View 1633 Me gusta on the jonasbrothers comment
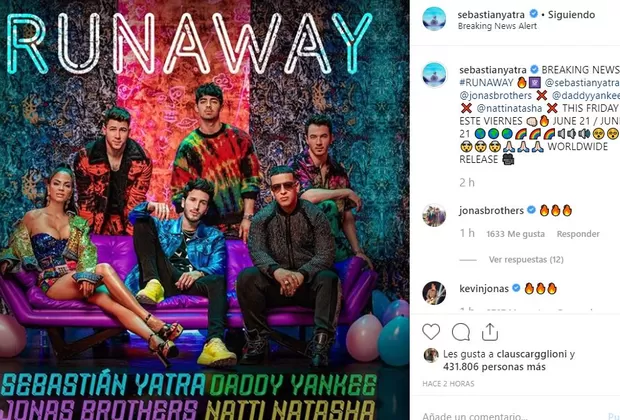Image resolution: width=620 pixels, height=420 pixels. pos(515,234)
